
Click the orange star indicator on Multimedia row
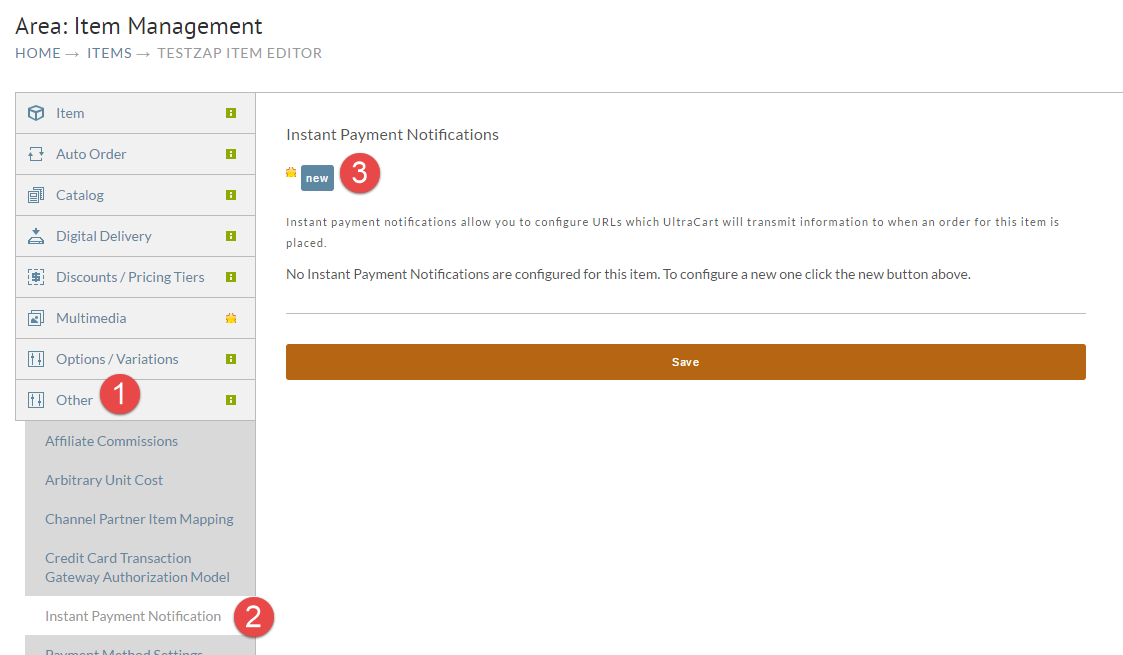[231, 318]
